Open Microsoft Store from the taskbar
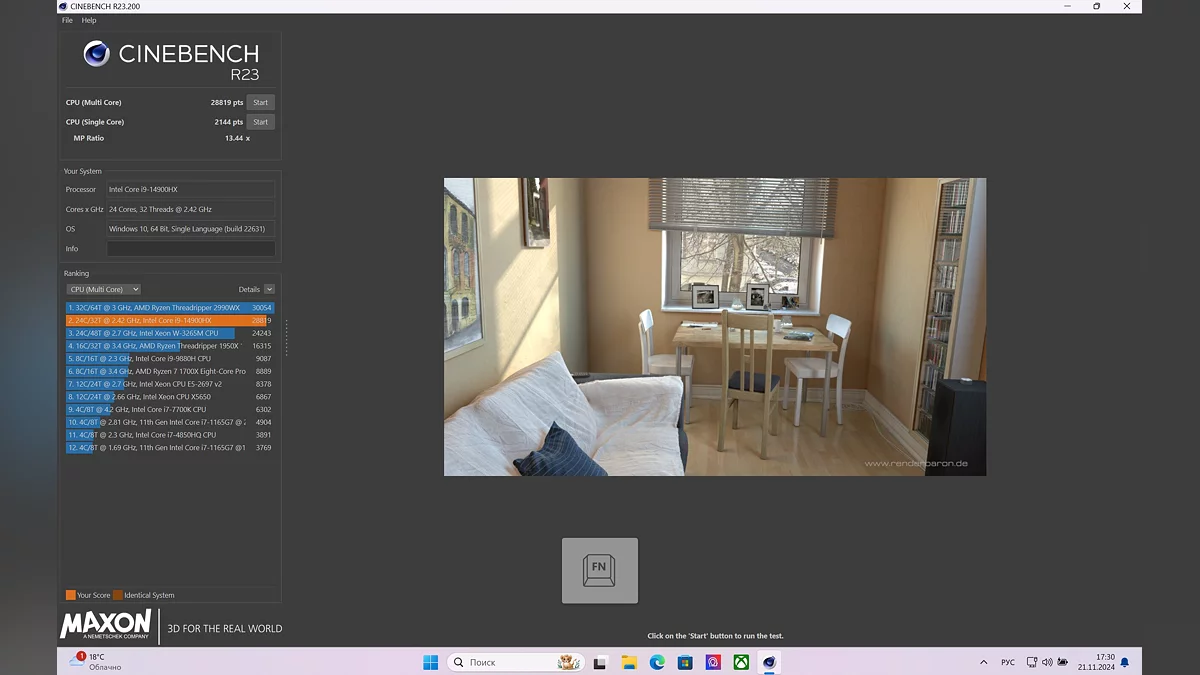Image resolution: width=1200 pixels, height=675 pixels. (685, 662)
